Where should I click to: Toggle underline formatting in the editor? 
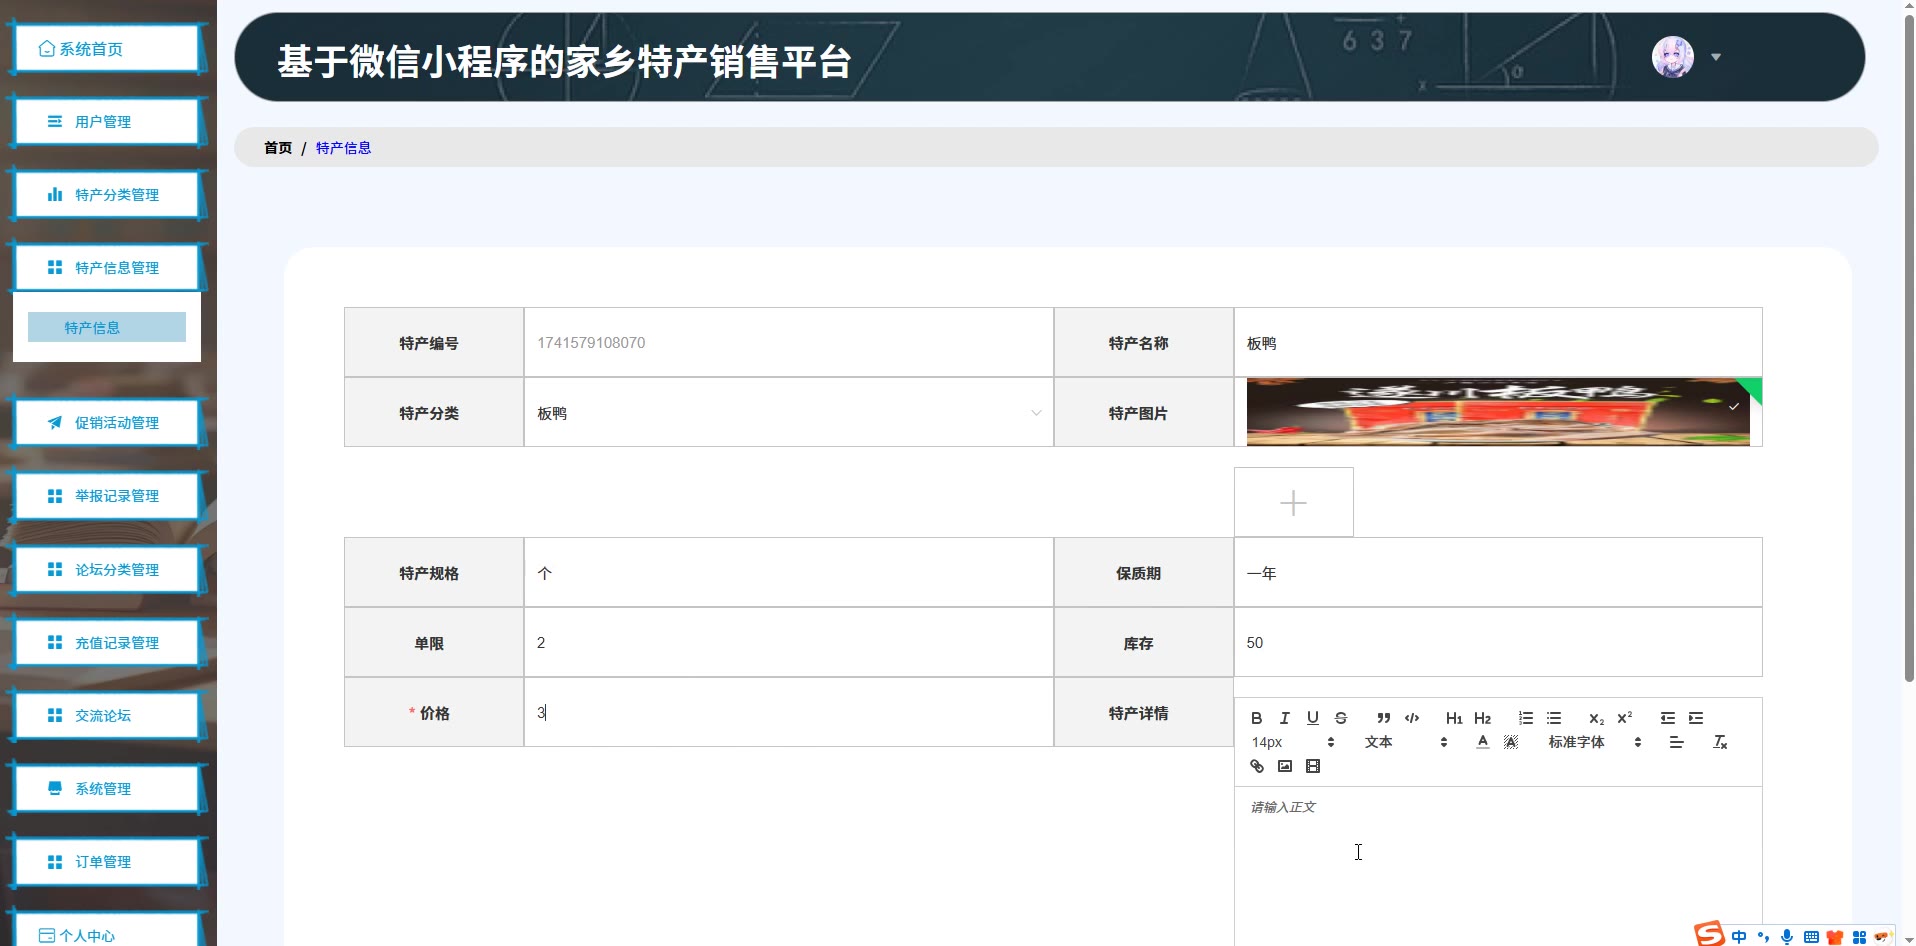[x=1313, y=718]
